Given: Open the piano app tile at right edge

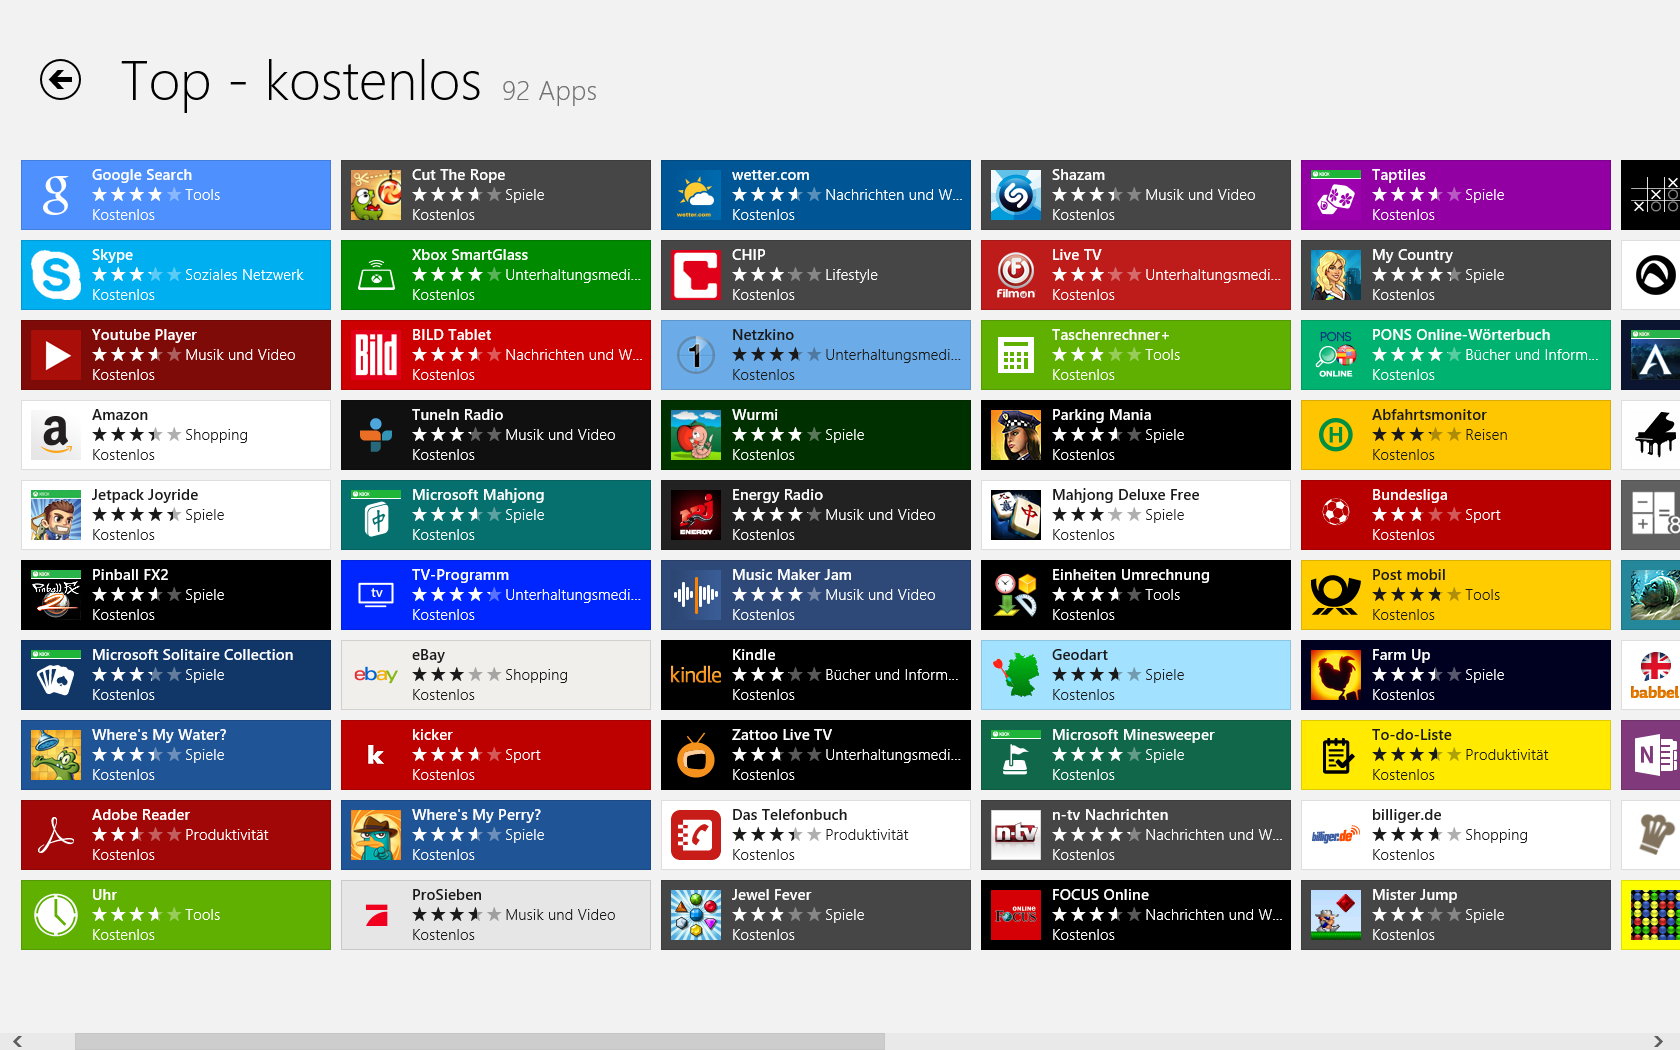Looking at the screenshot, I should [x=1651, y=435].
